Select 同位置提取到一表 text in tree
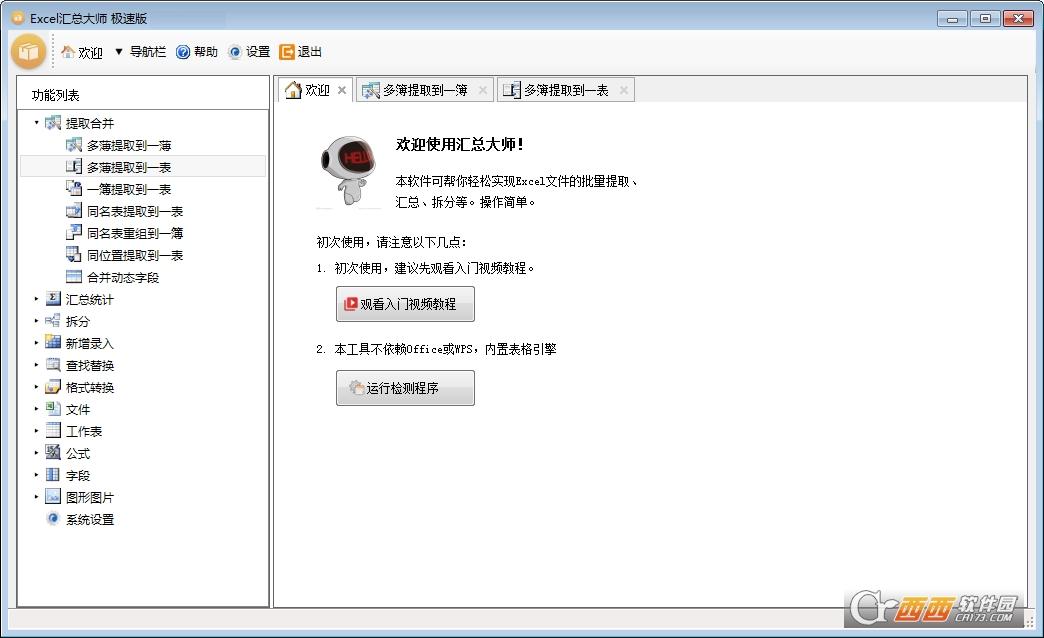This screenshot has width=1044, height=638. tap(135, 255)
